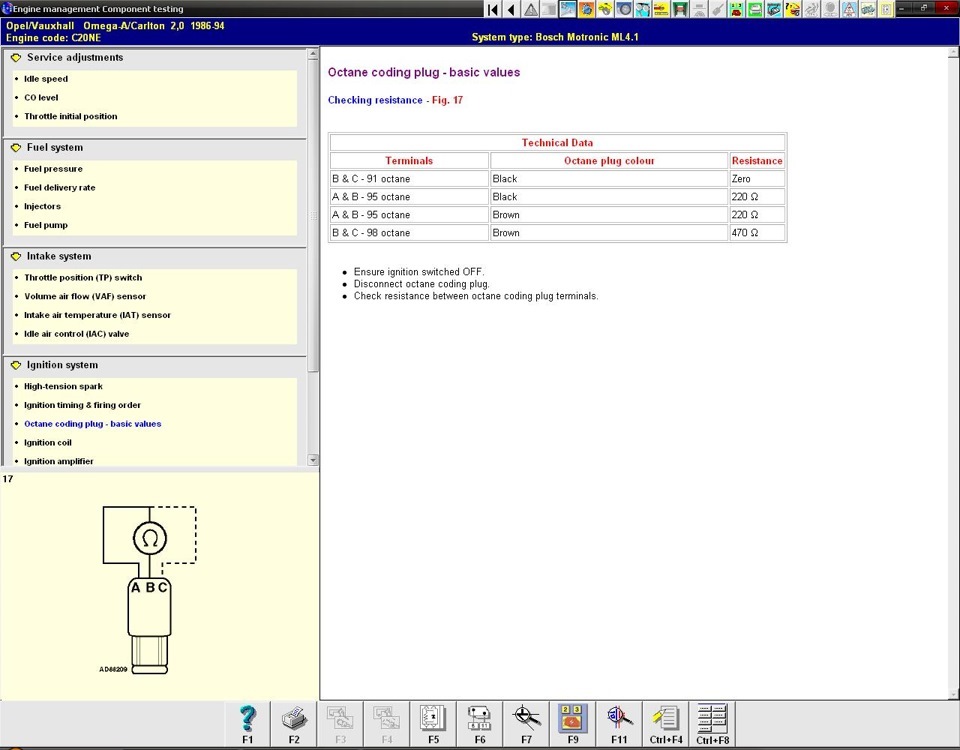Select the Ignition amplifier item
Screen dimensions: 960x750
(x=59, y=461)
